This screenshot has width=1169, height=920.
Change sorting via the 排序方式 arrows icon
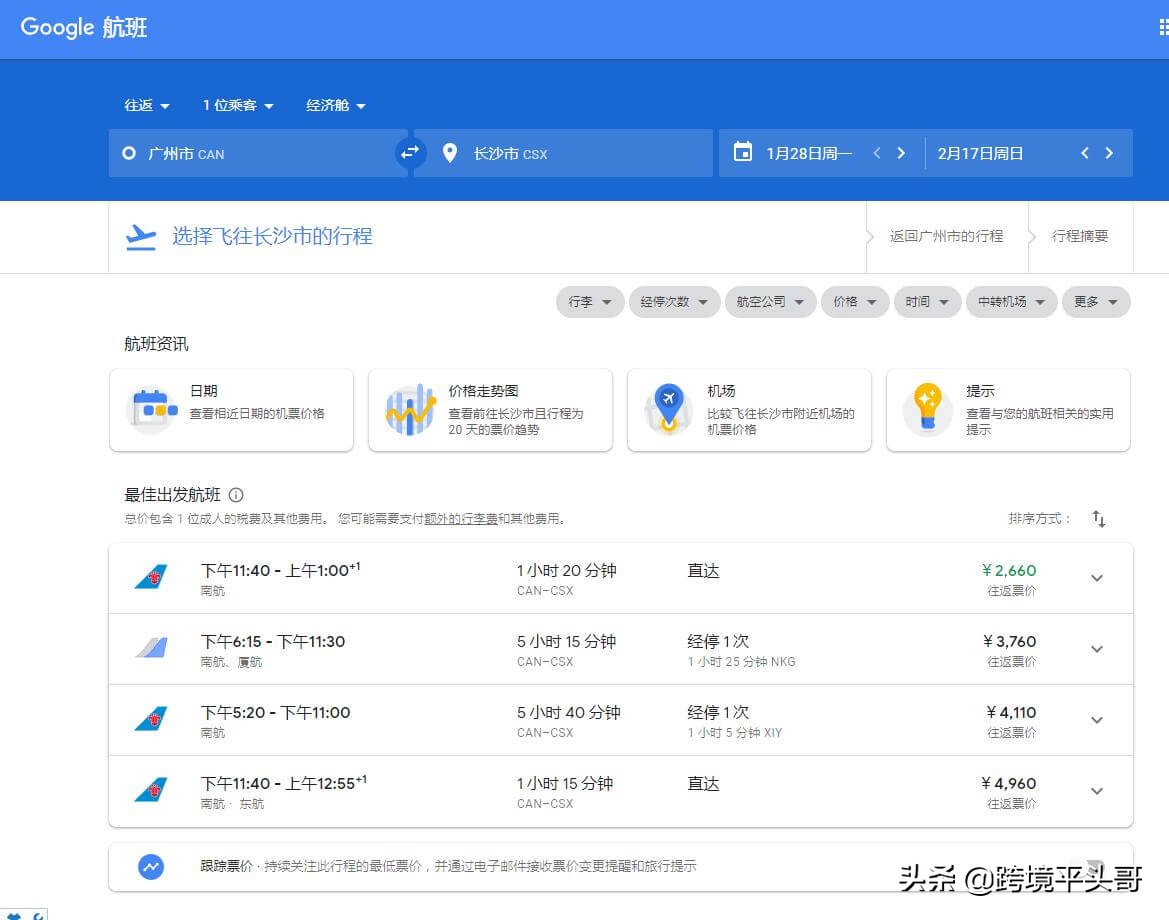click(1097, 519)
